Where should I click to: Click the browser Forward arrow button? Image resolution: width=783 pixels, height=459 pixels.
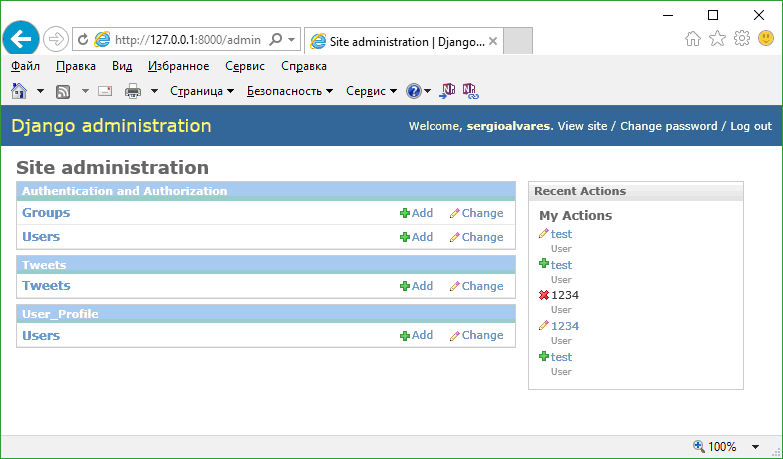(x=55, y=39)
